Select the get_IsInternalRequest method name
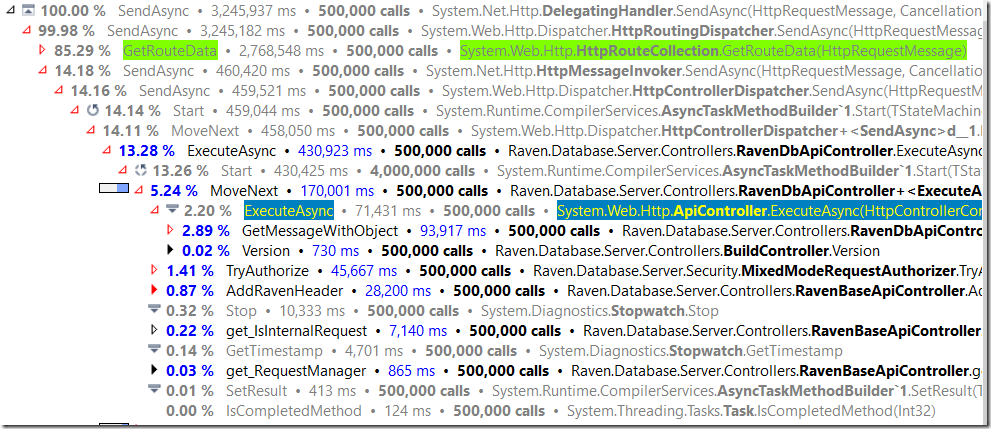Image resolution: width=991 pixels, height=429 pixels. 296,330
